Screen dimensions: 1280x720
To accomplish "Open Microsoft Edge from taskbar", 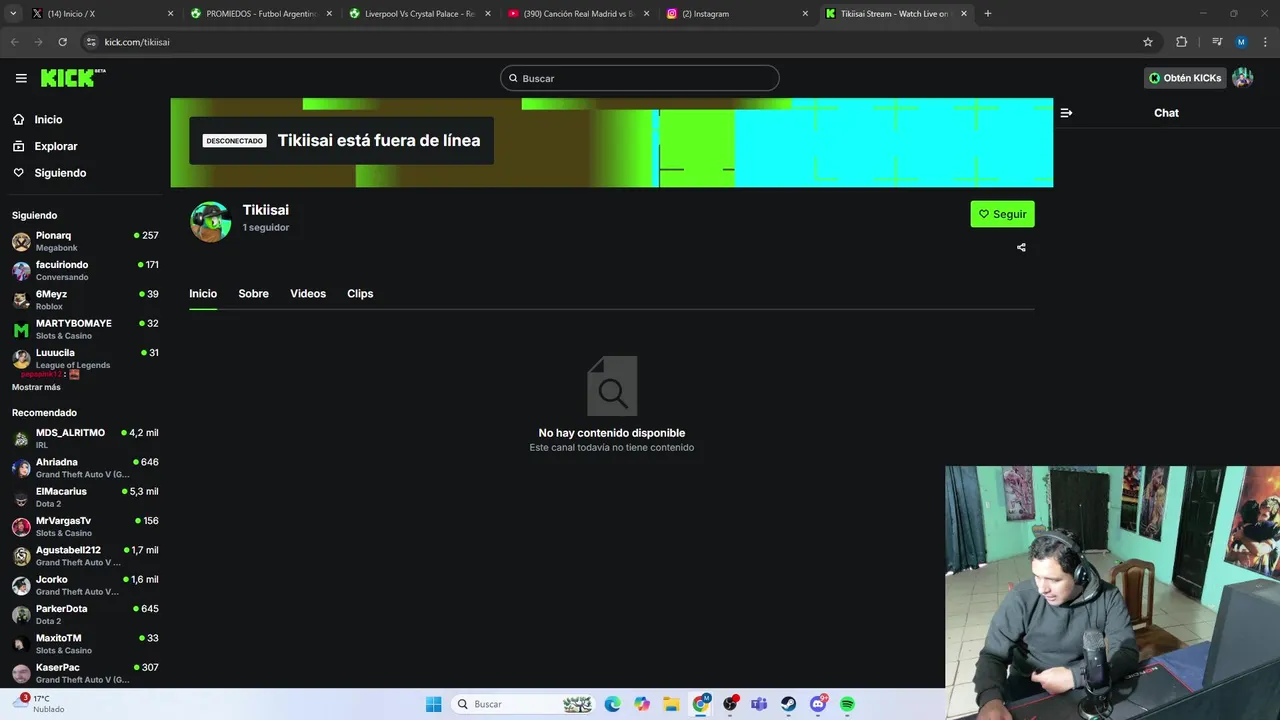I will (x=612, y=704).
